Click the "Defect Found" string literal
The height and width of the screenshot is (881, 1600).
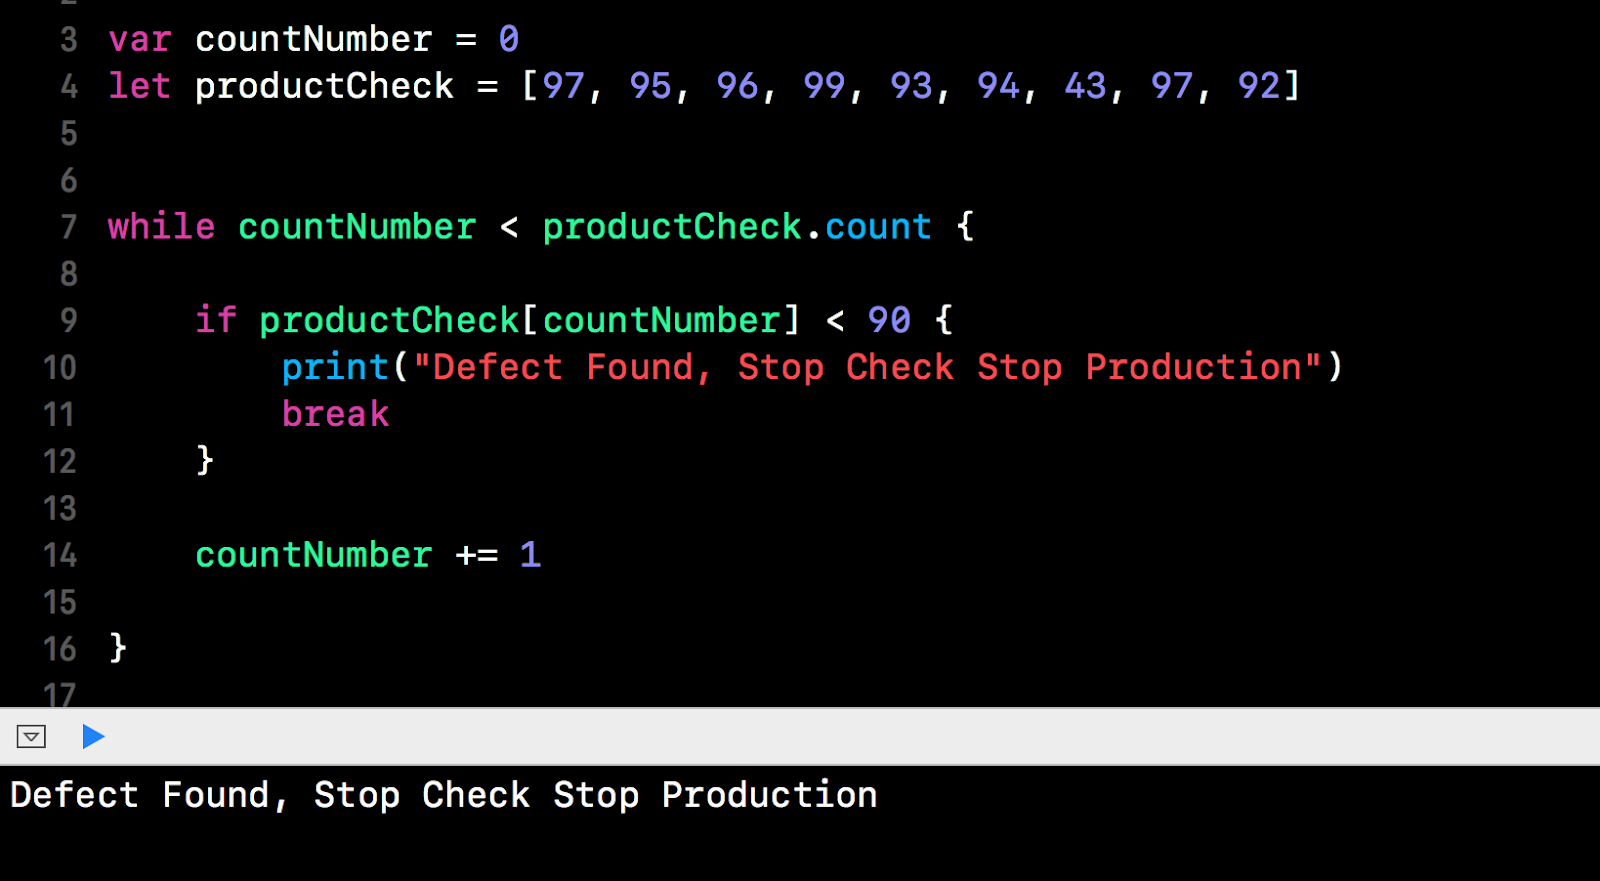tap(866, 367)
